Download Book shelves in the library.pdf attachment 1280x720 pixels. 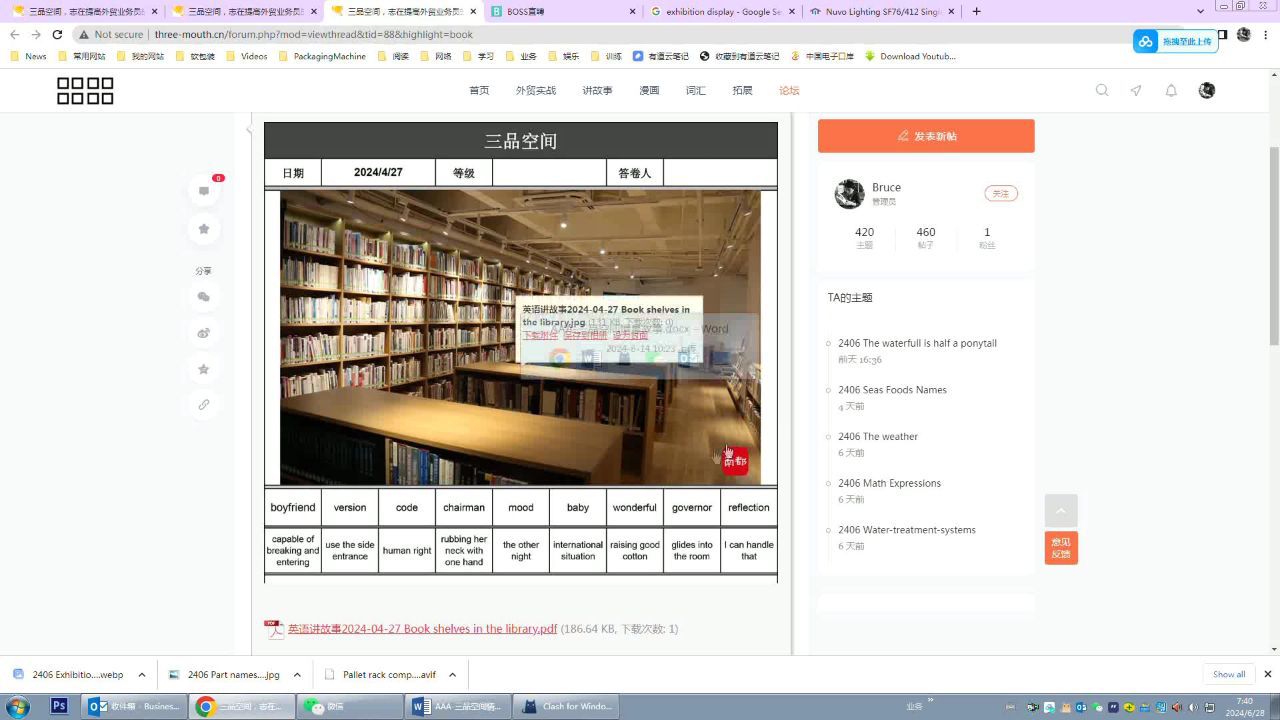[422, 629]
